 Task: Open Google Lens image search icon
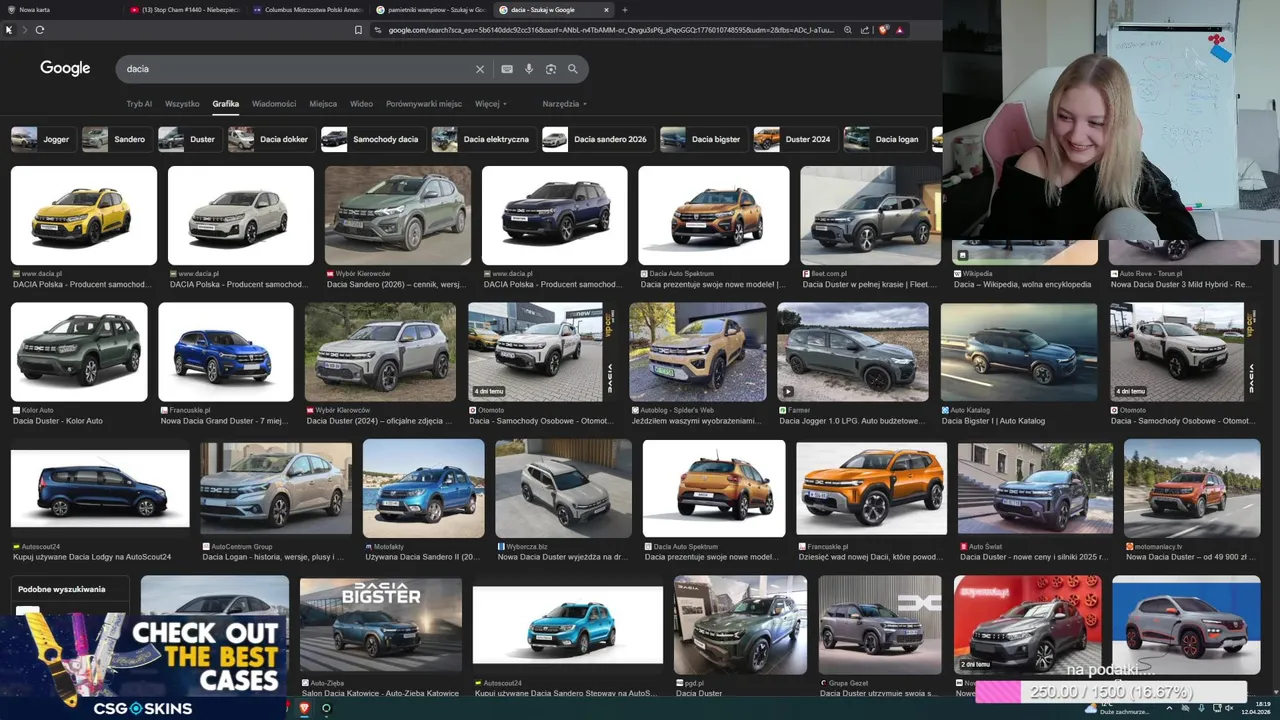pos(551,69)
